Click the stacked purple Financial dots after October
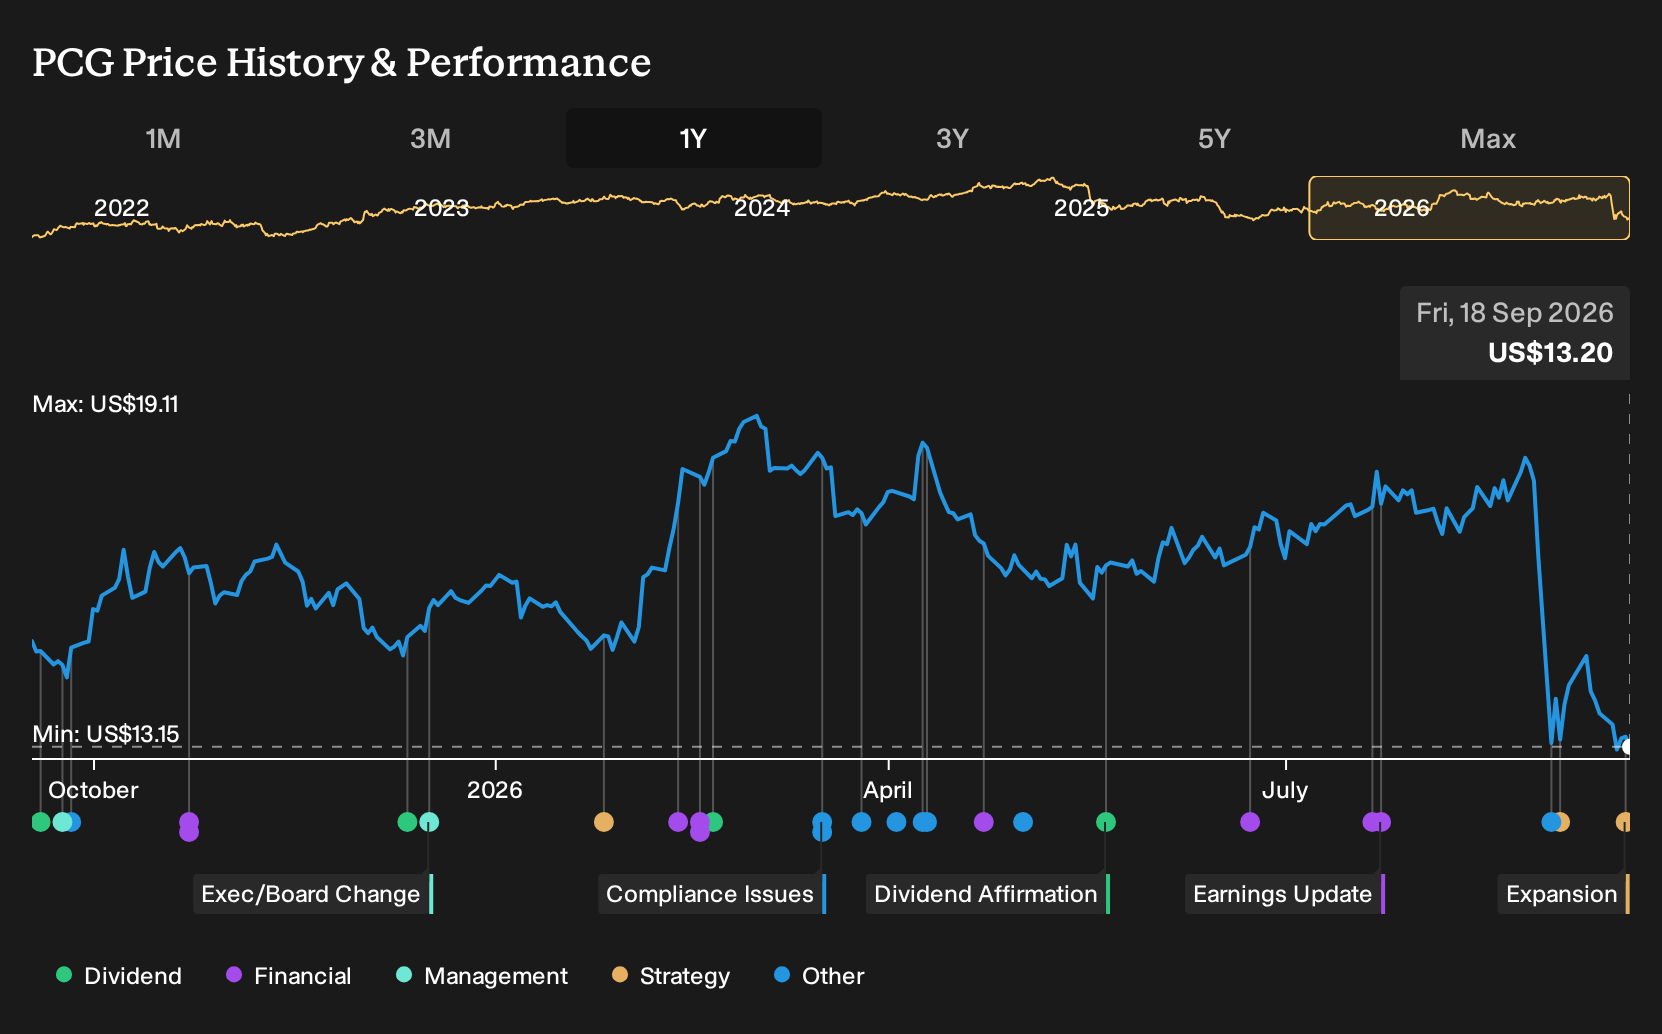This screenshot has height=1034, width=1662. pyautogui.click(x=189, y=827)
